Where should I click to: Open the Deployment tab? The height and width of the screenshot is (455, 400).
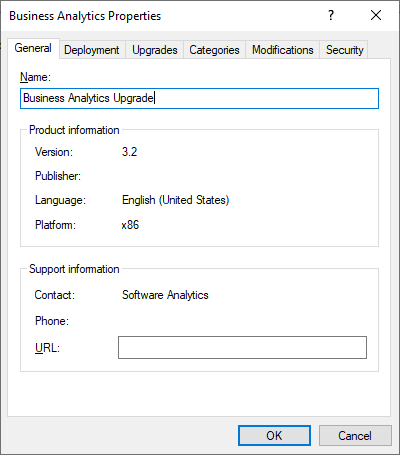tap(92, 50)
